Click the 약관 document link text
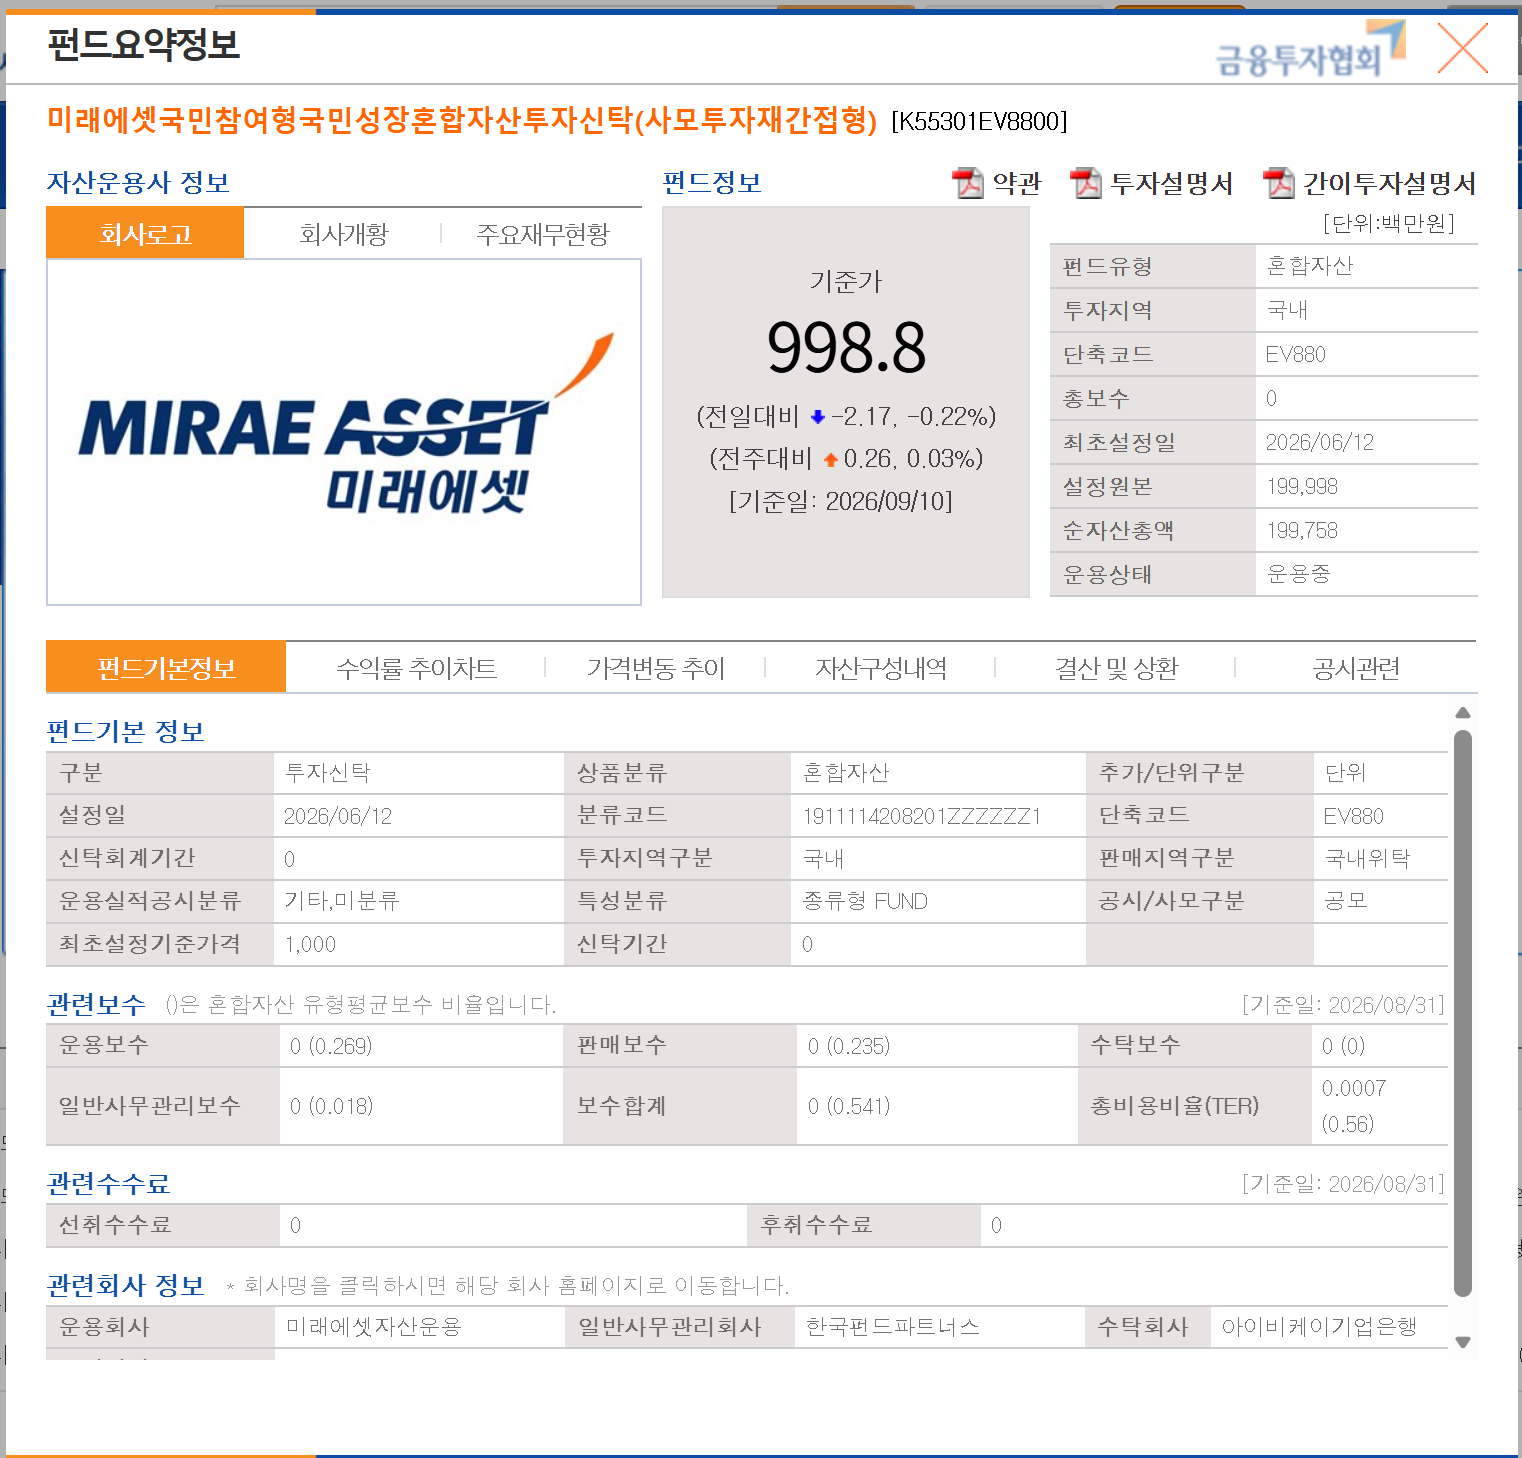This screenshot has width=1522, height=1458. point(1017,183)
